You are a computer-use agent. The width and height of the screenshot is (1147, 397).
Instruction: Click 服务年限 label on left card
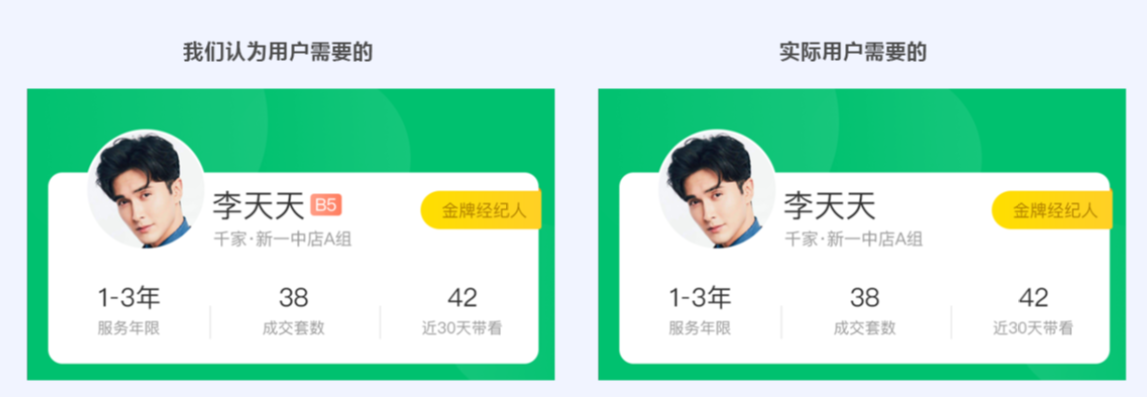pos(129,328)
